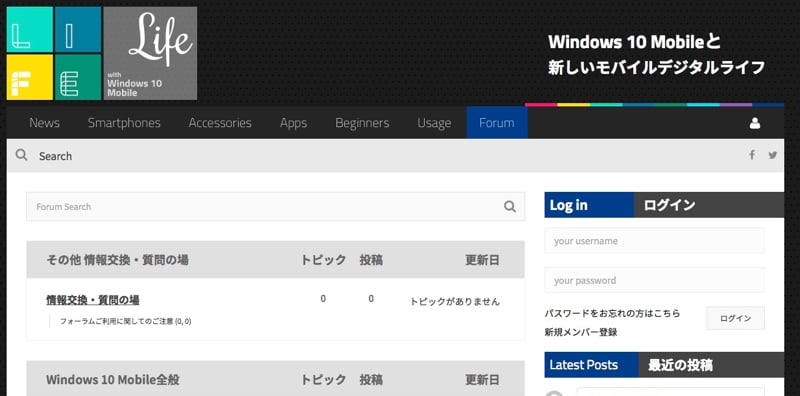Click トピックがありません status text
Screen dimensions: 800x396
[455, 302]
